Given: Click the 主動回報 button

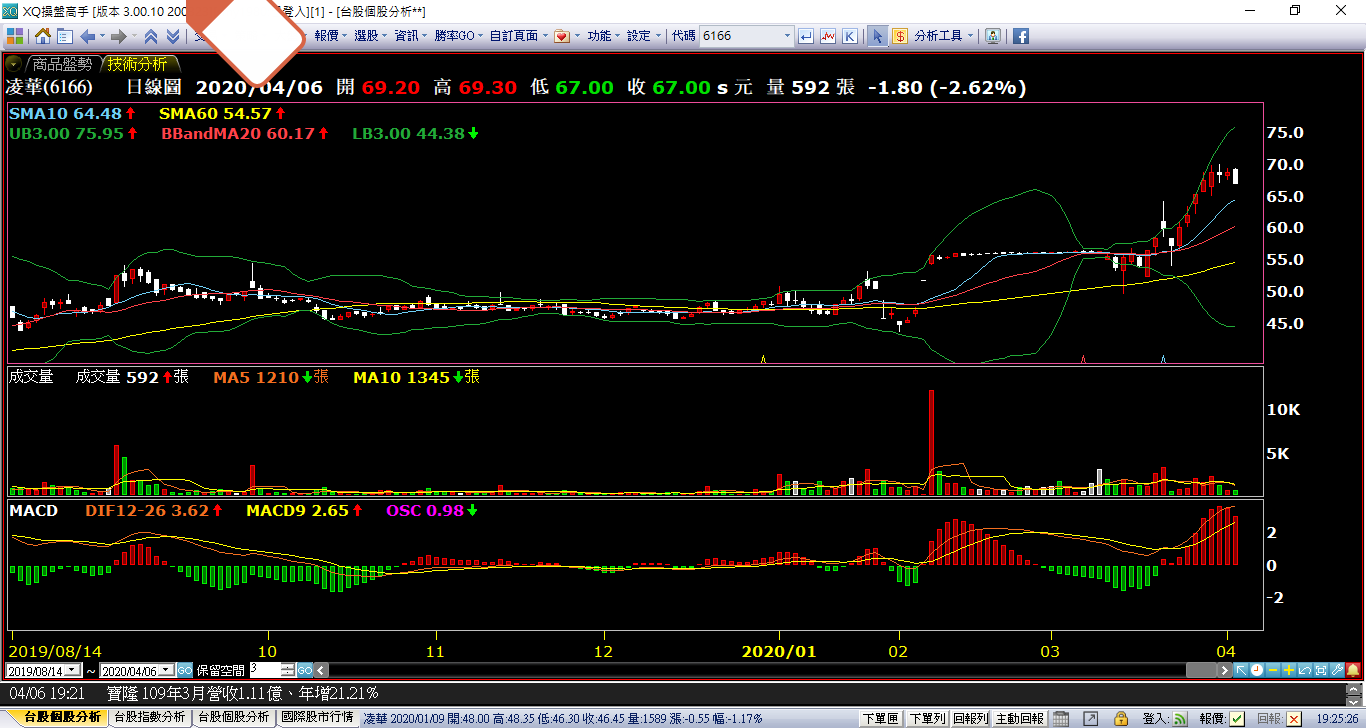Looking at the screenshot, I should click(1020, 718).
